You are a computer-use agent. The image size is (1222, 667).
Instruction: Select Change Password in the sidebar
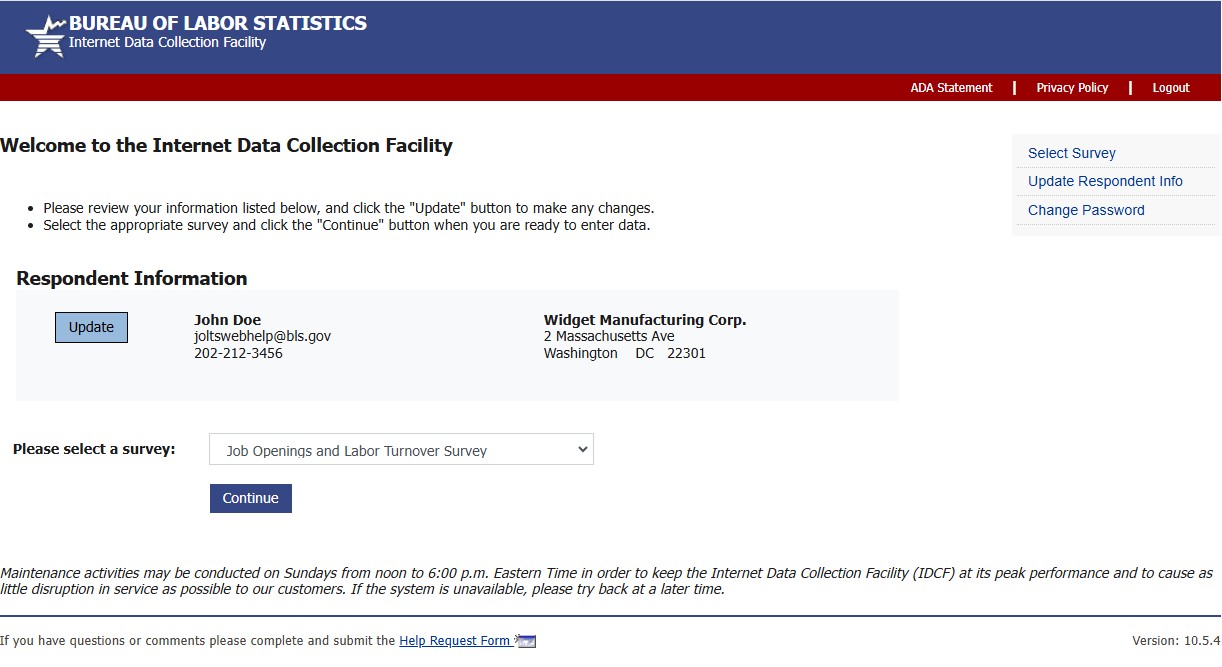coord(1086,210)
